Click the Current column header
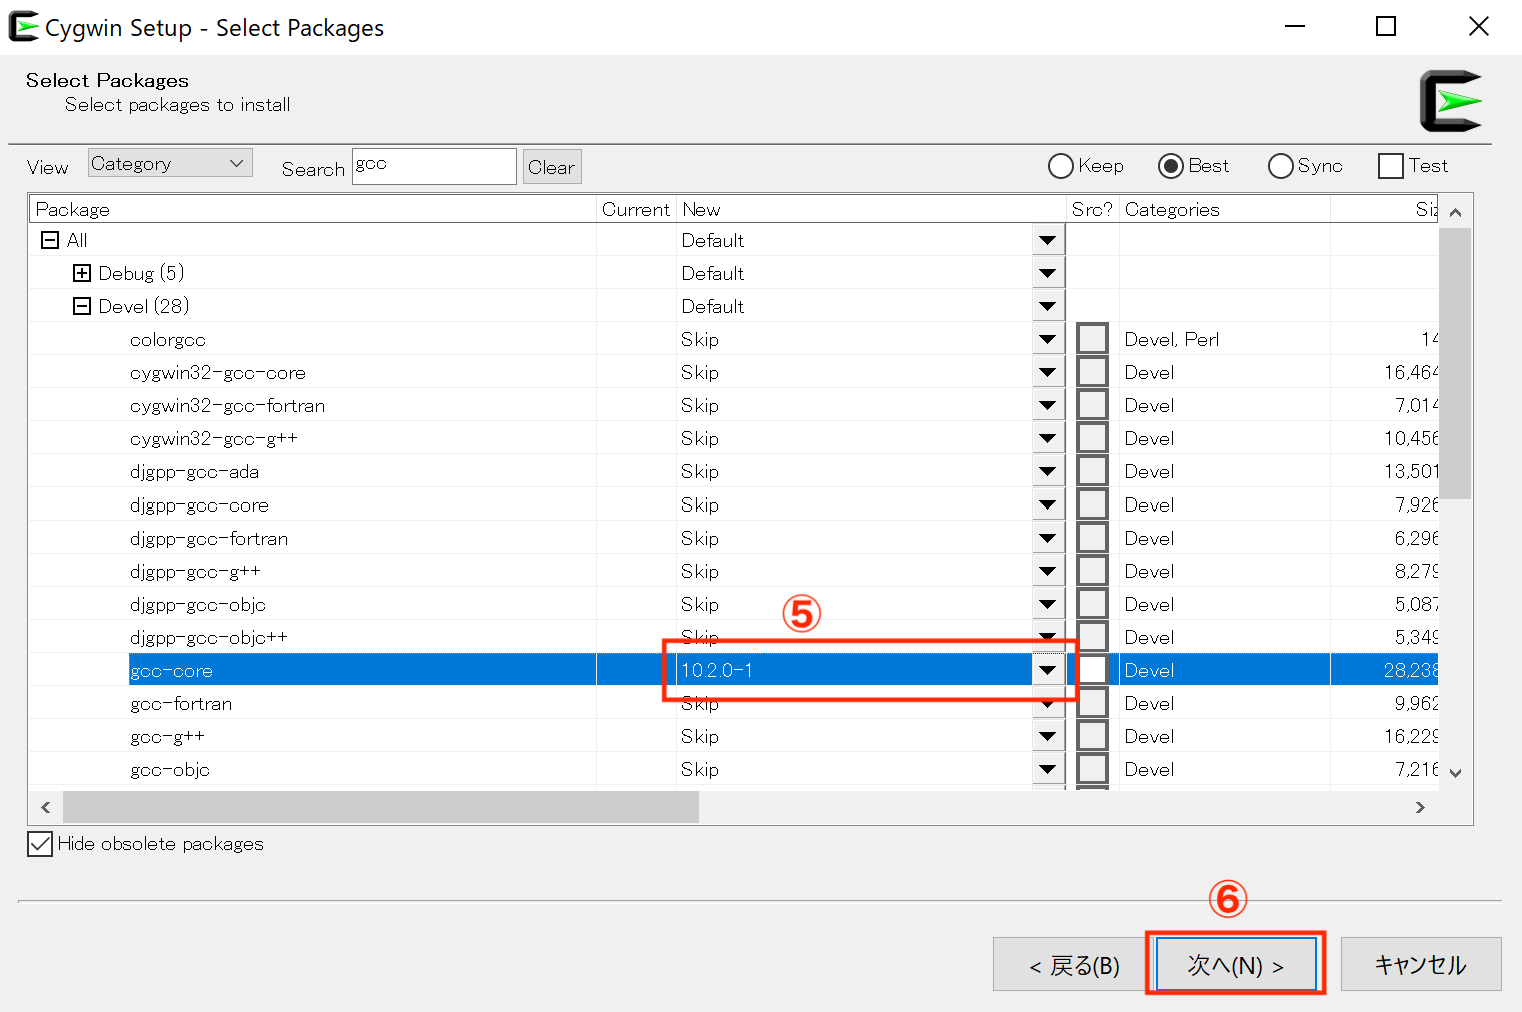1522x1012 pixels. point(636,209)
